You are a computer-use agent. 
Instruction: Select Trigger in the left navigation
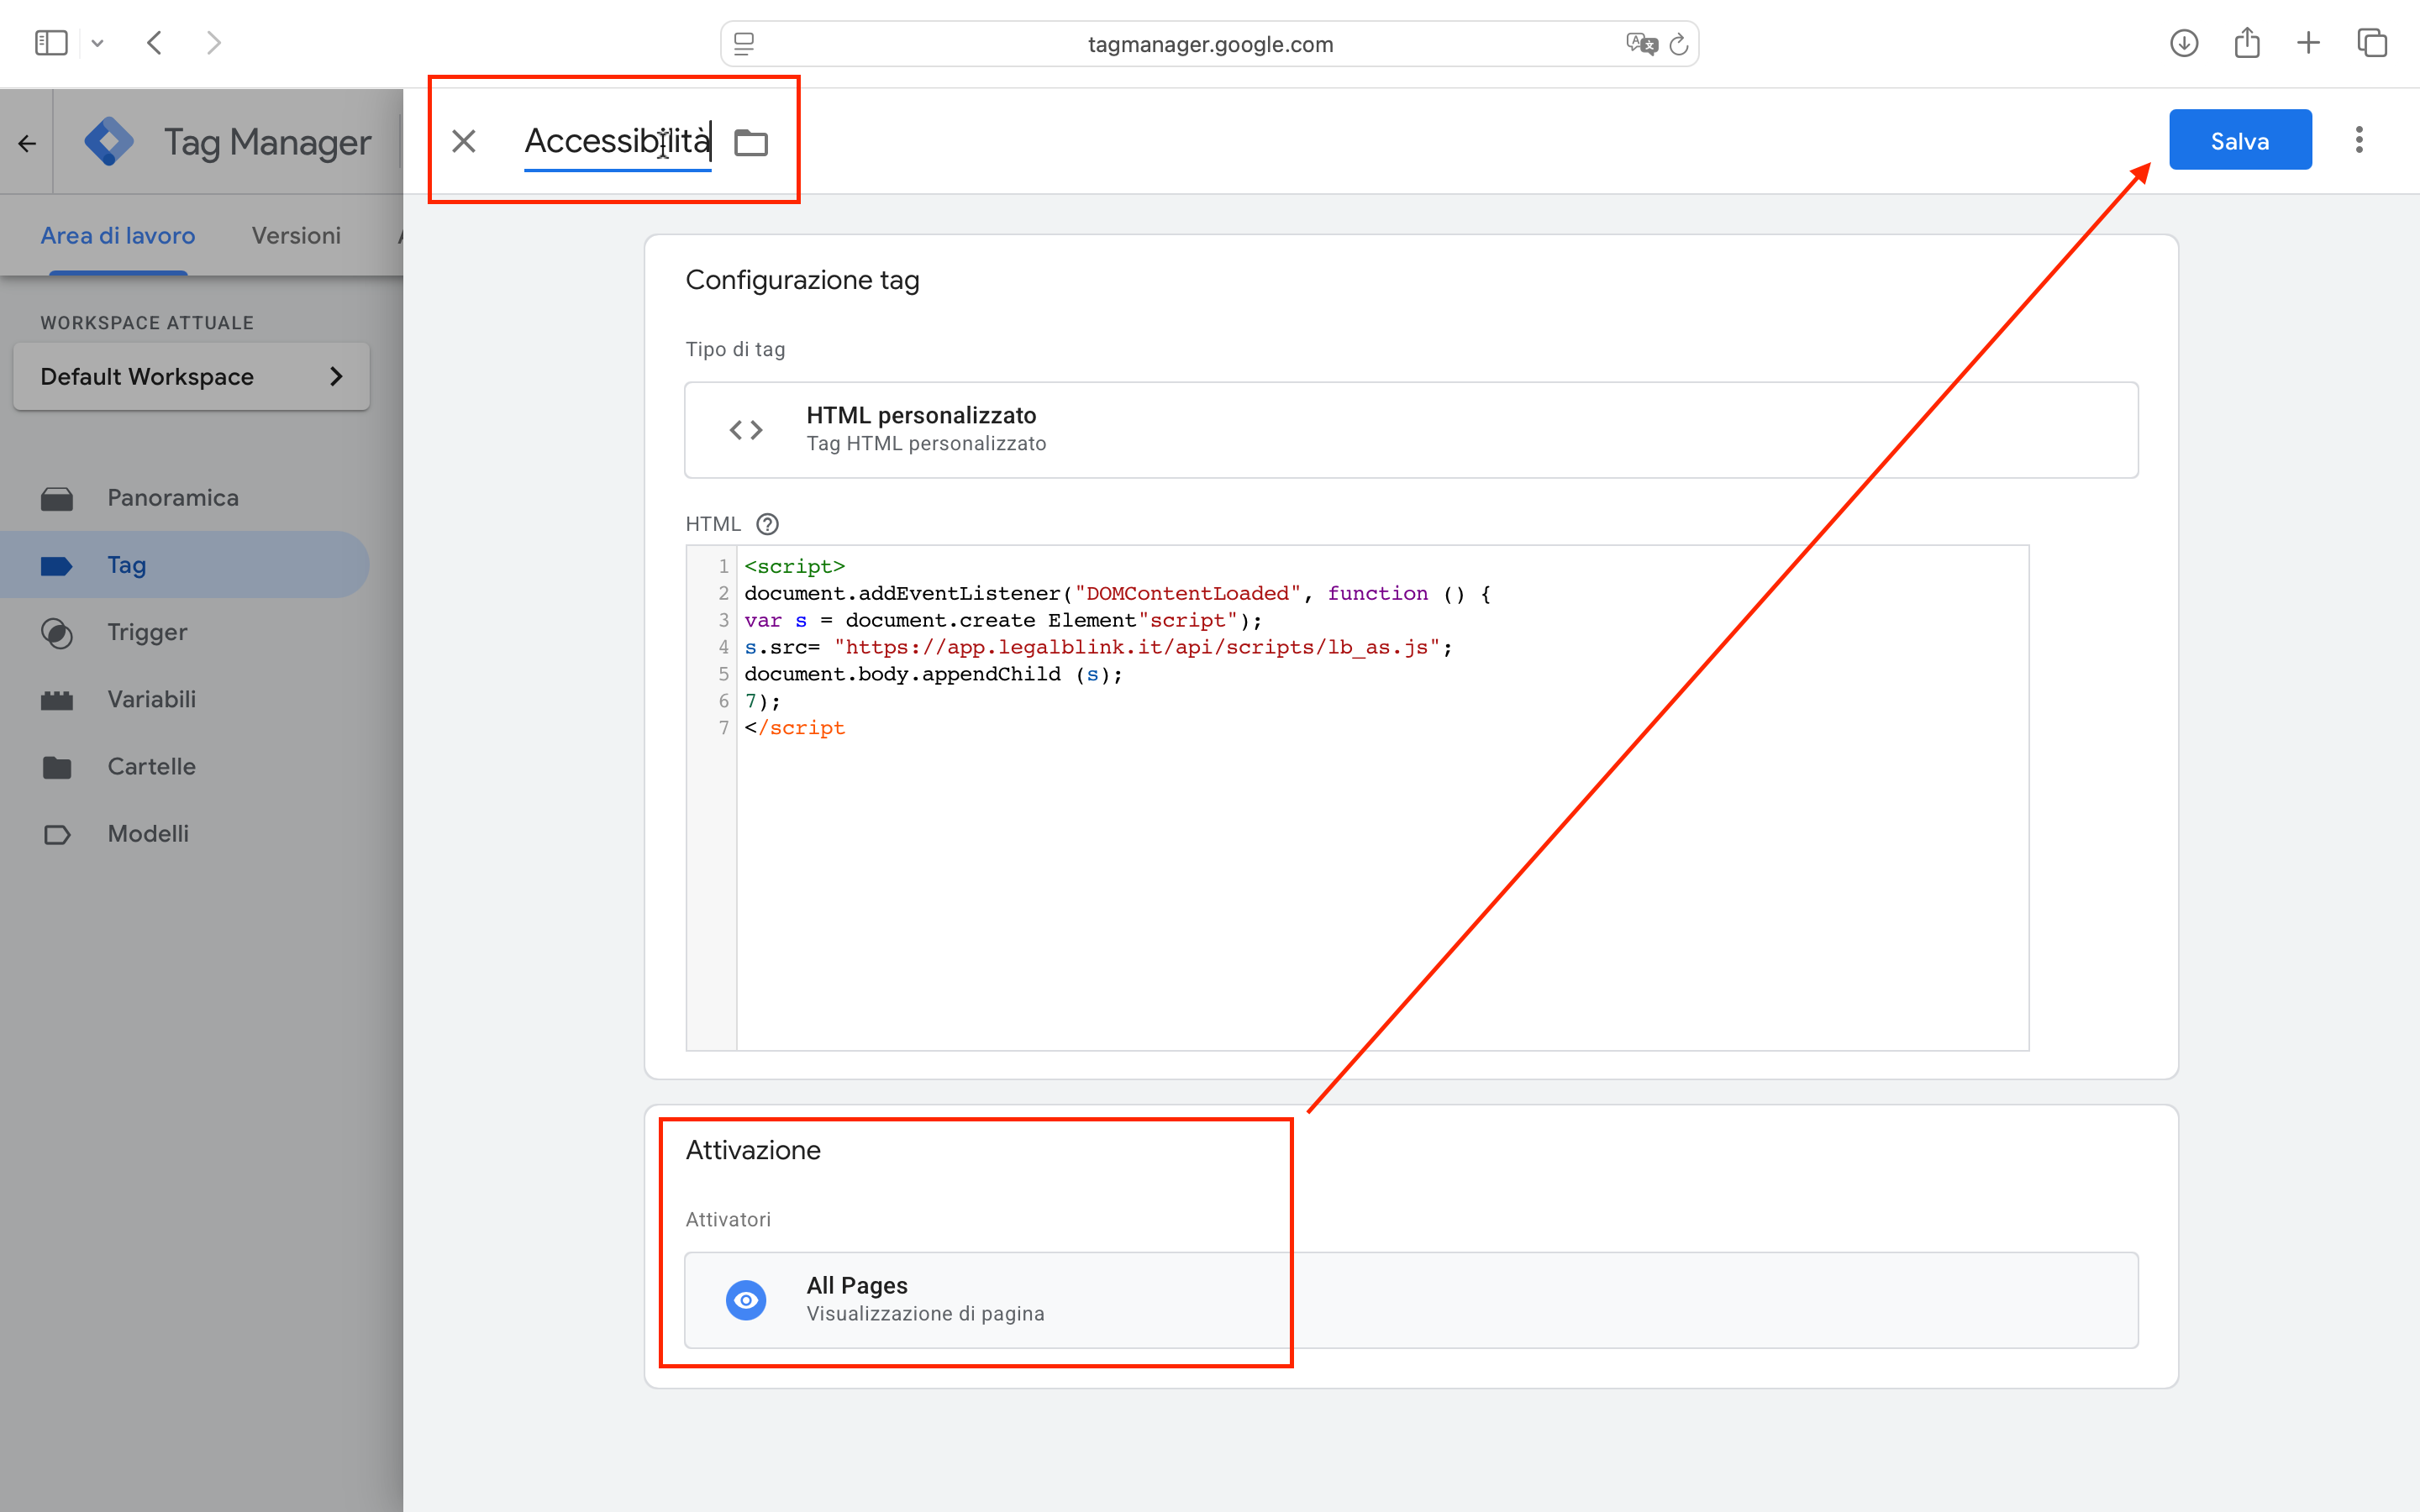point(147,632)
